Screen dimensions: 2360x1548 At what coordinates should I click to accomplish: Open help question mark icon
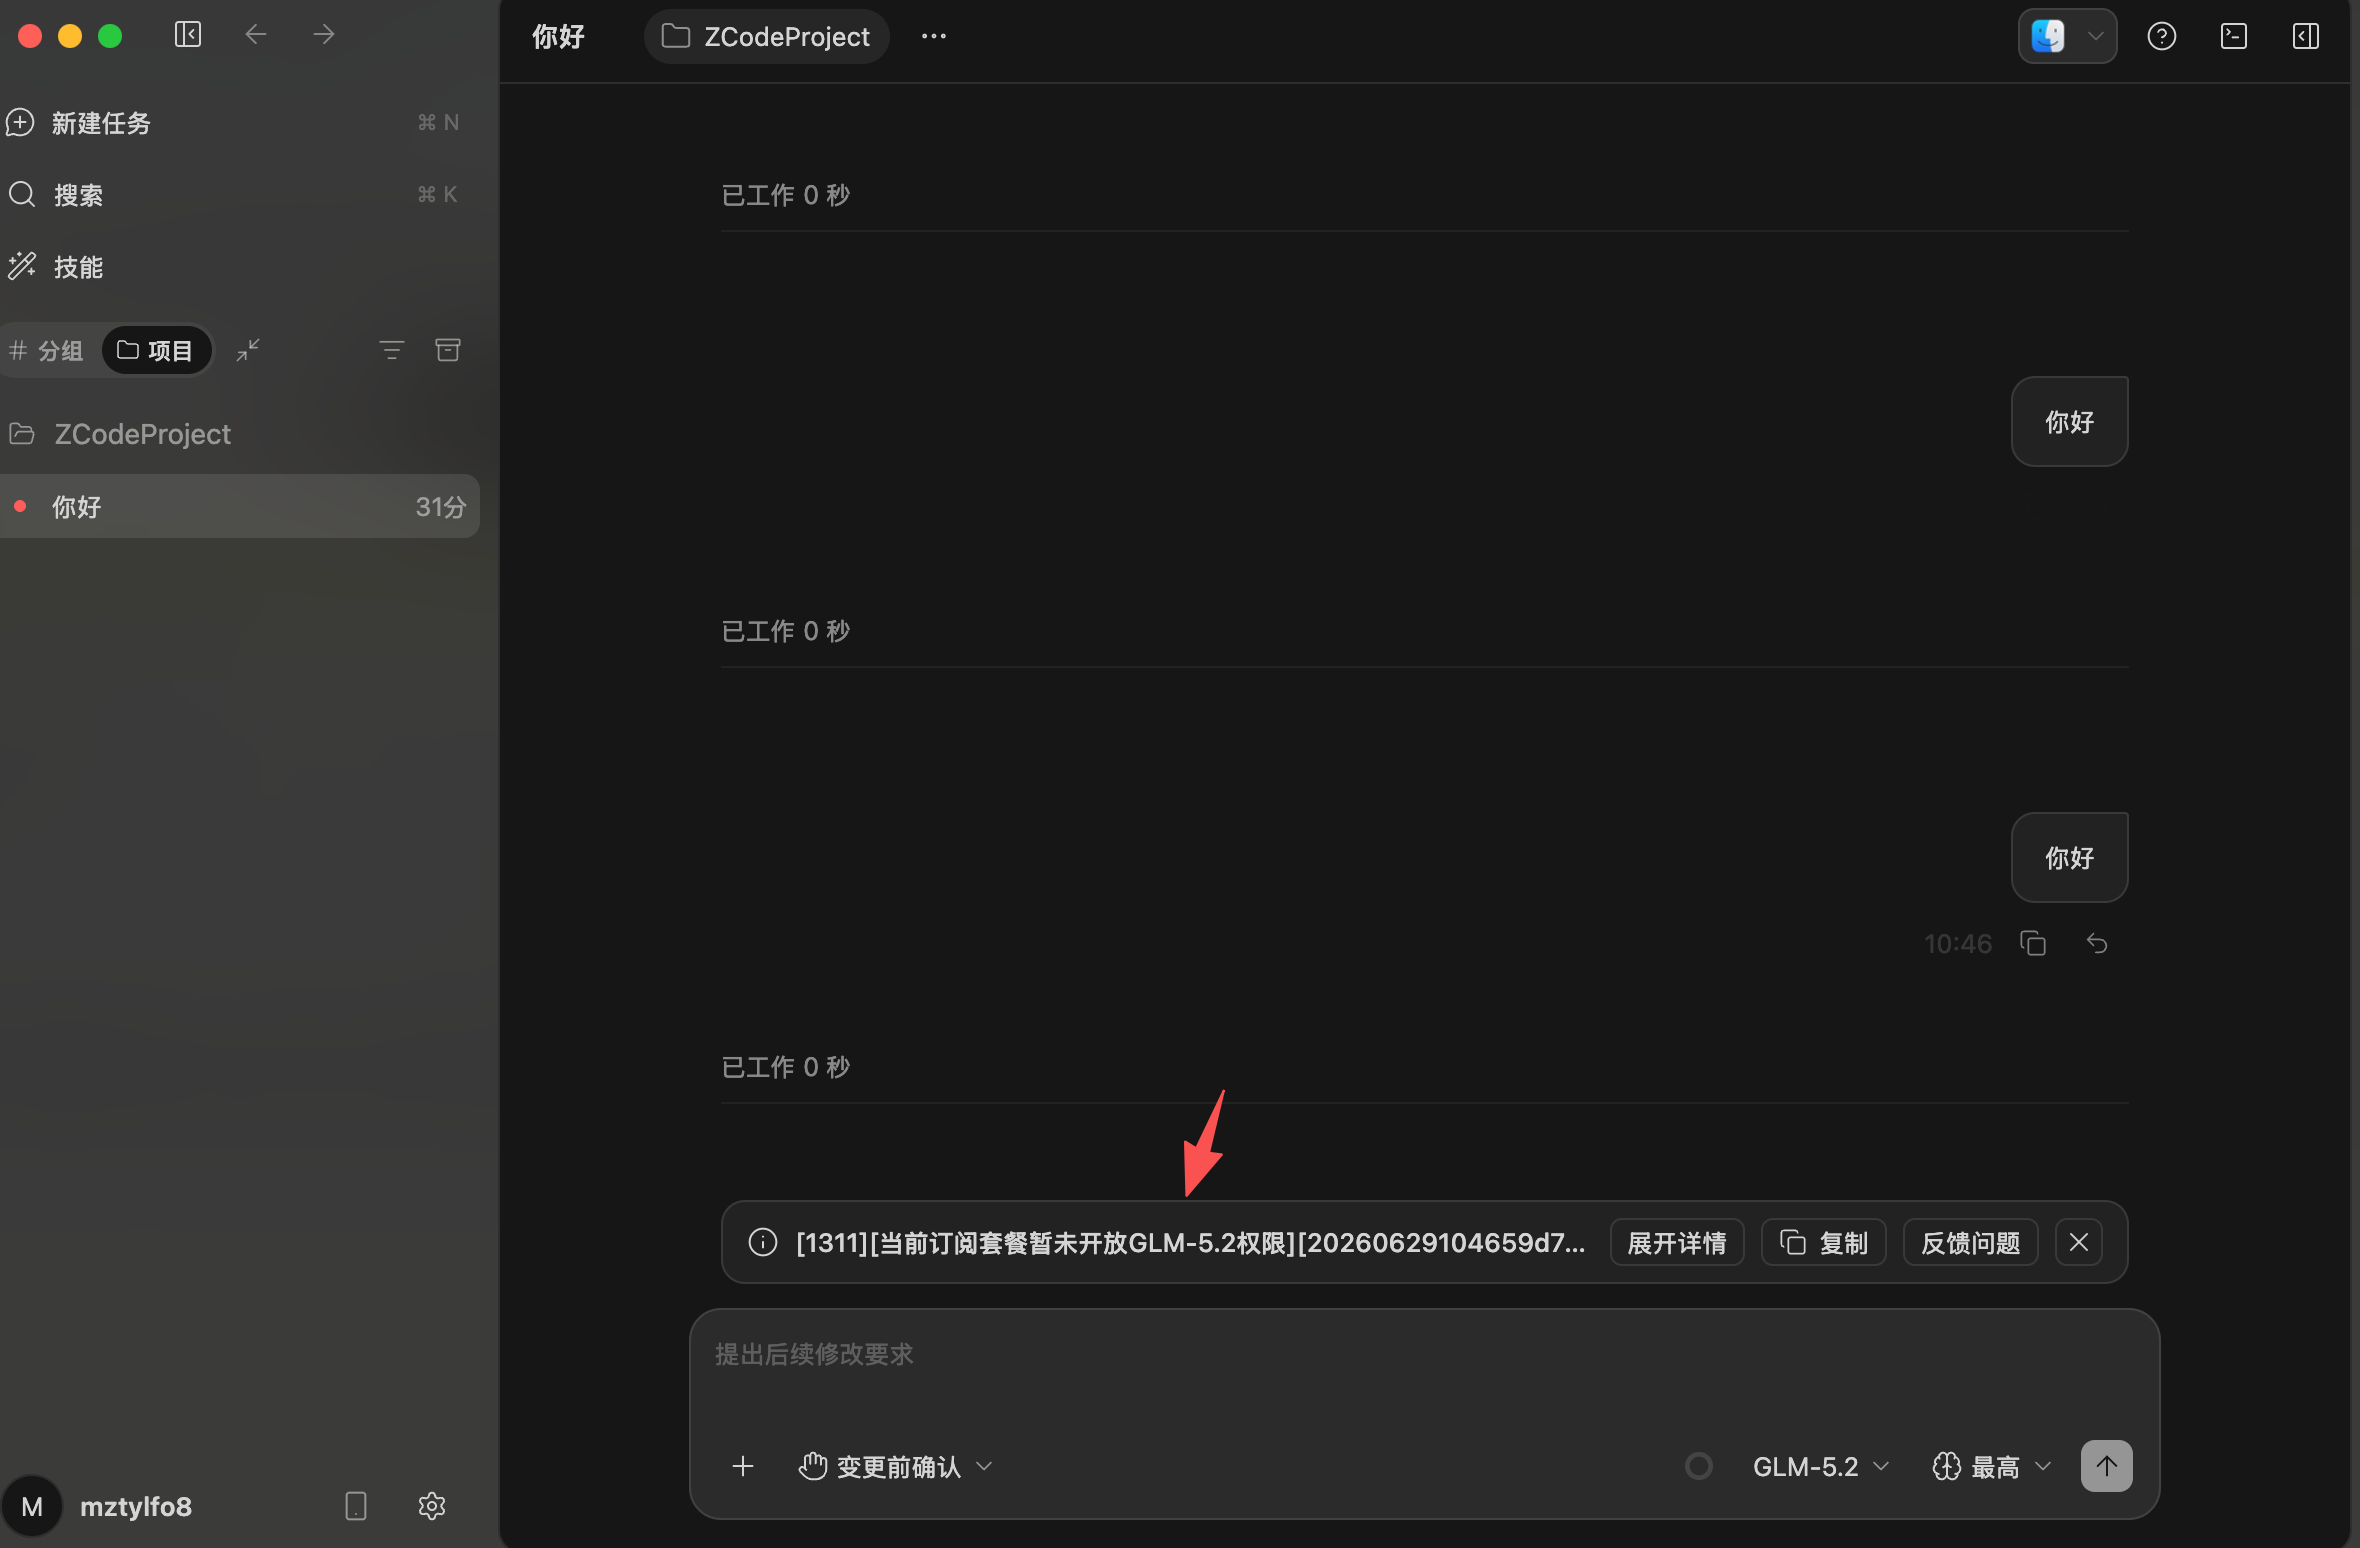point(2162,36)
